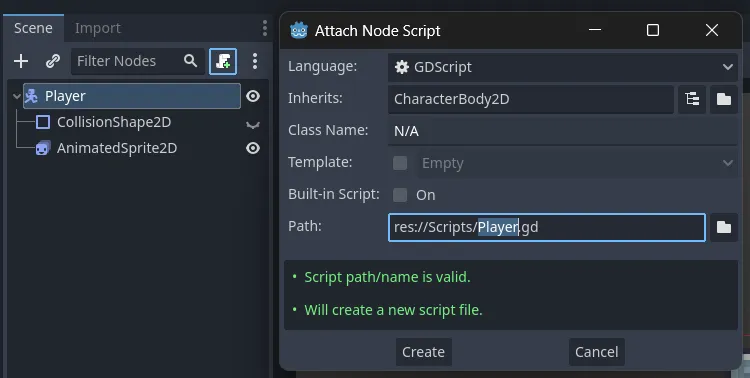The image size is (750, 378).
Task: Select the AnimatedSprite2D node
Action: [117, 148]
